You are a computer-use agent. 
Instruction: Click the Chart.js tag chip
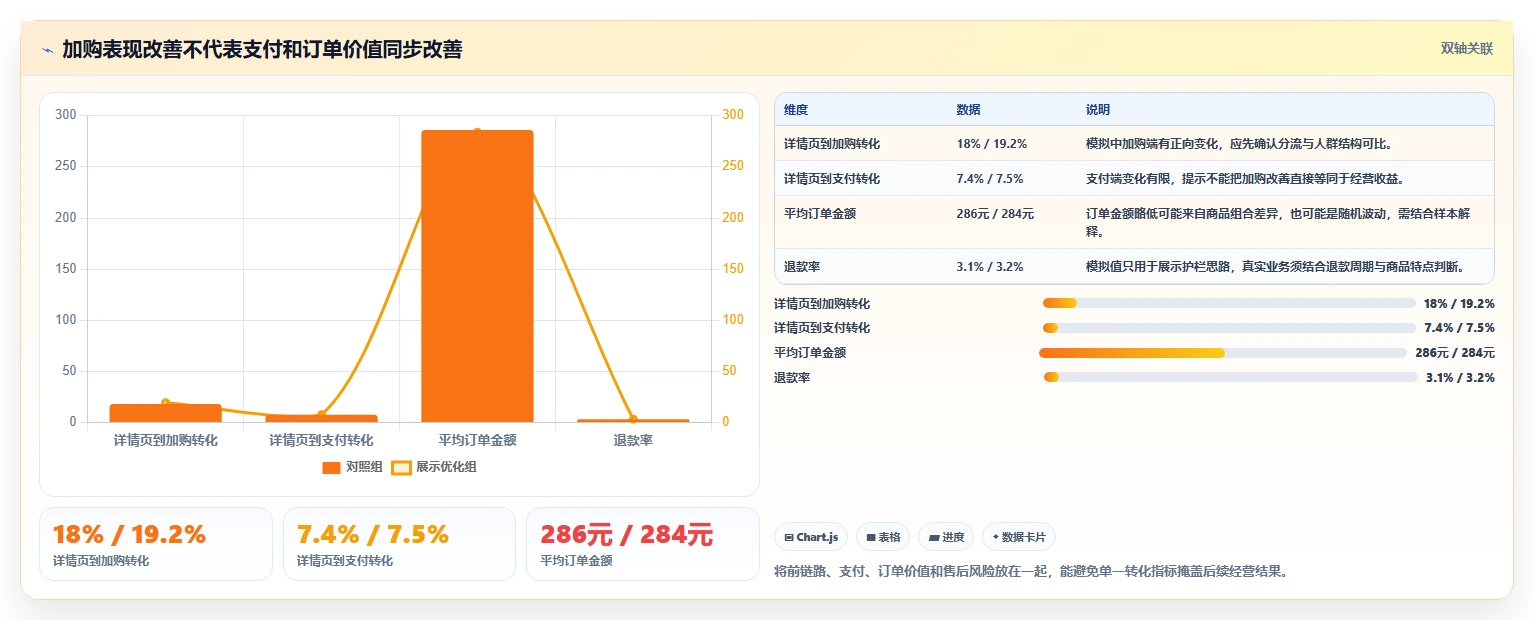[811, 537]
